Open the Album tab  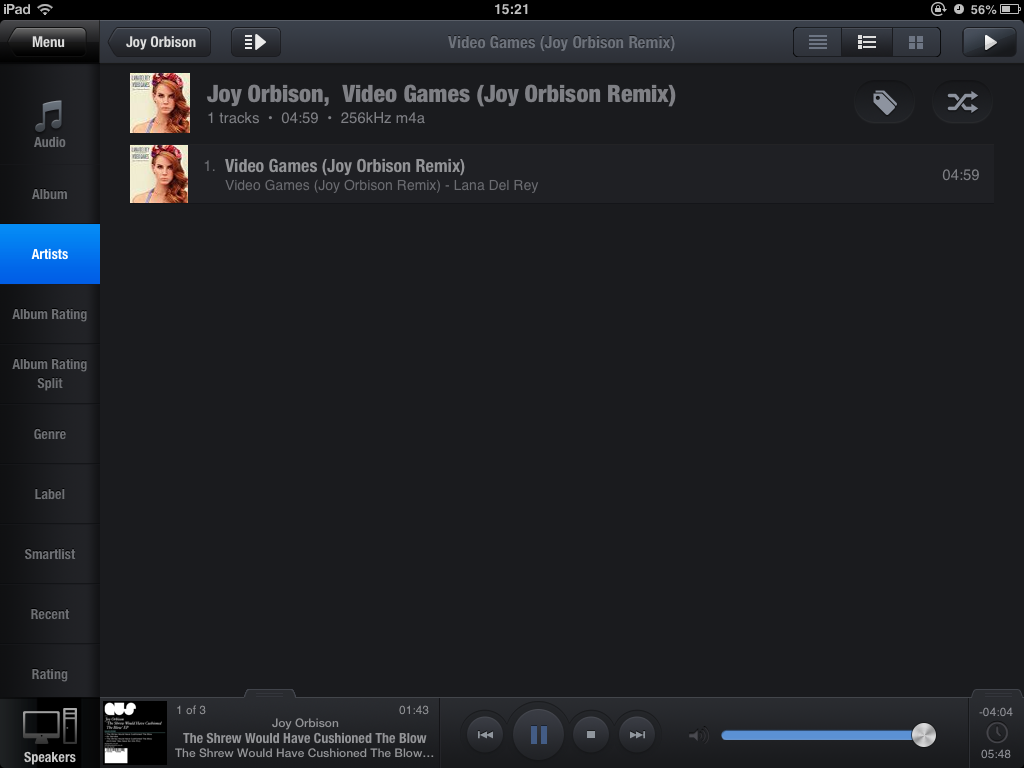(x=50, y=195)
